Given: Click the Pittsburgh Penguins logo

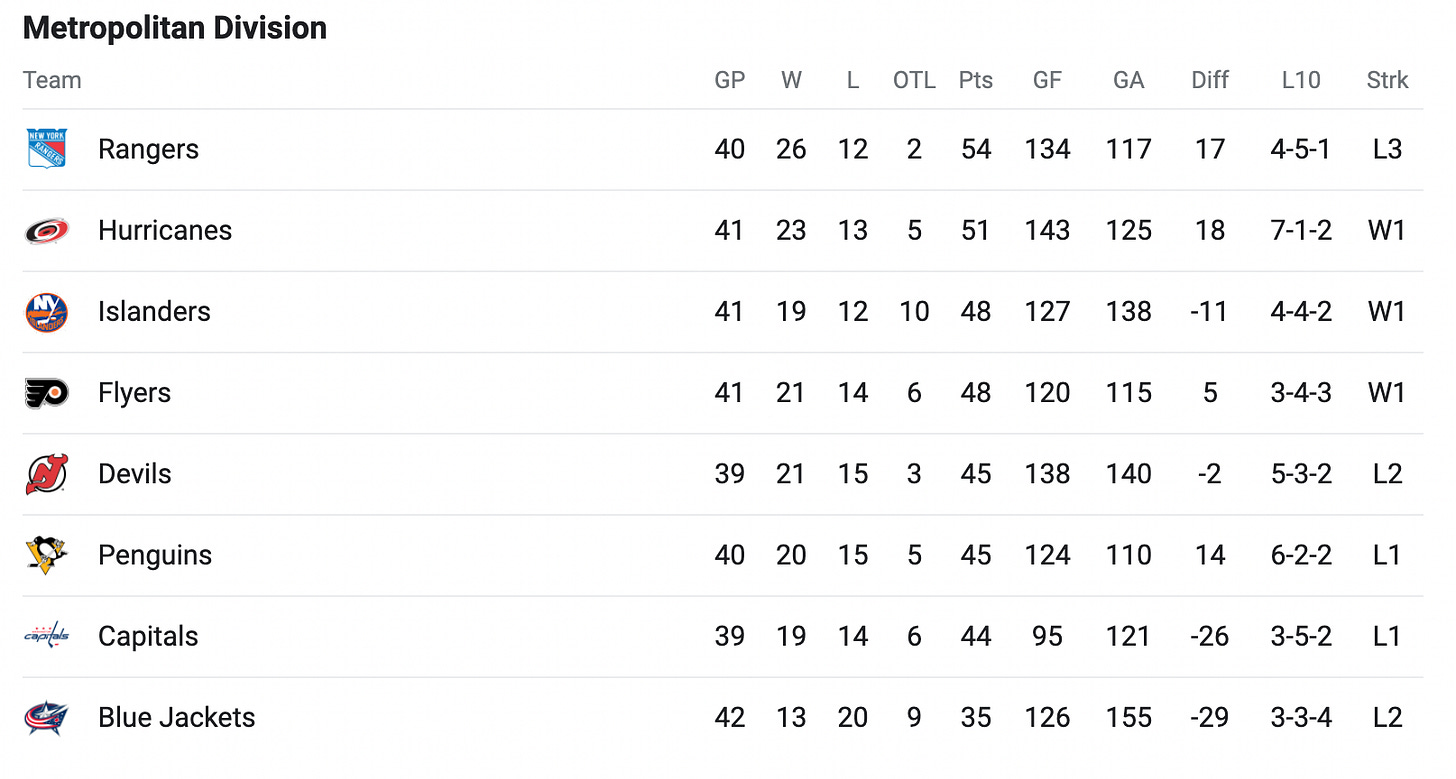Looking at the screenshot, I should [46, 555].
